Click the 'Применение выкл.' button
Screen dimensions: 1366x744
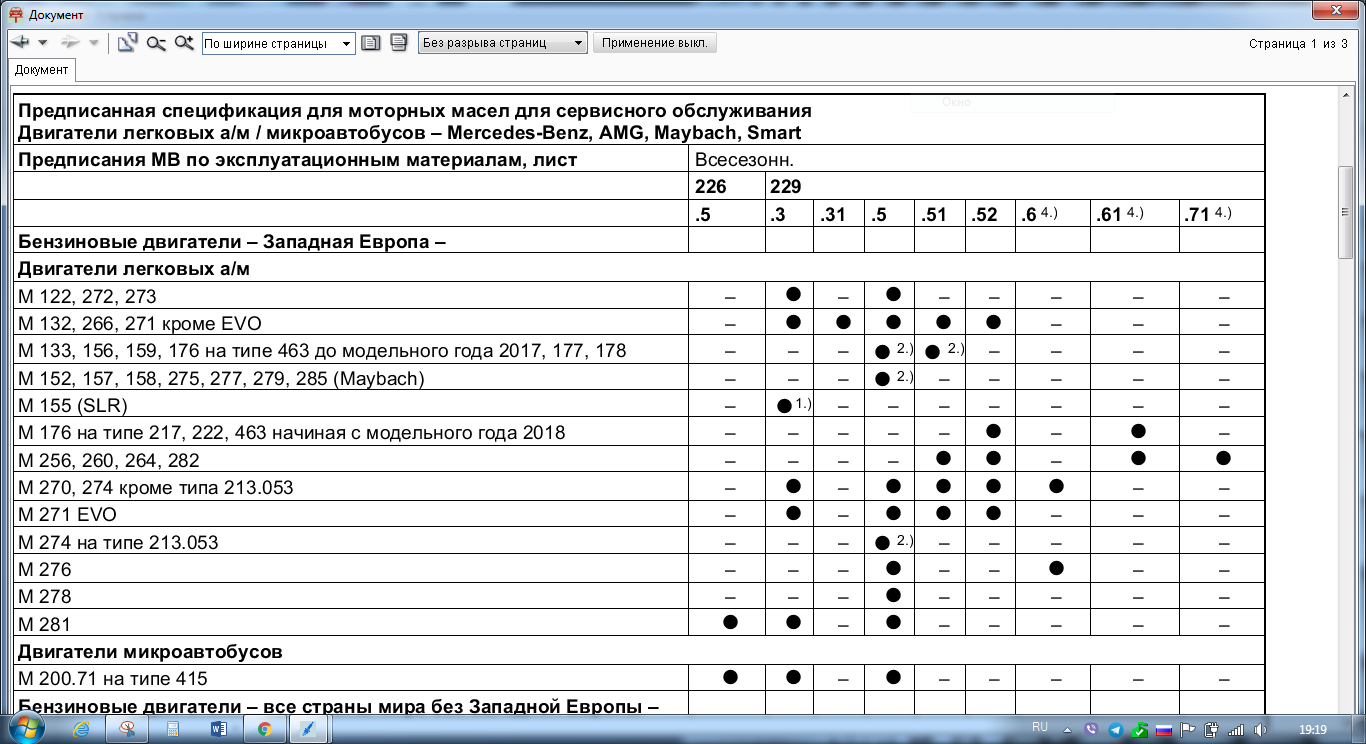654,43
